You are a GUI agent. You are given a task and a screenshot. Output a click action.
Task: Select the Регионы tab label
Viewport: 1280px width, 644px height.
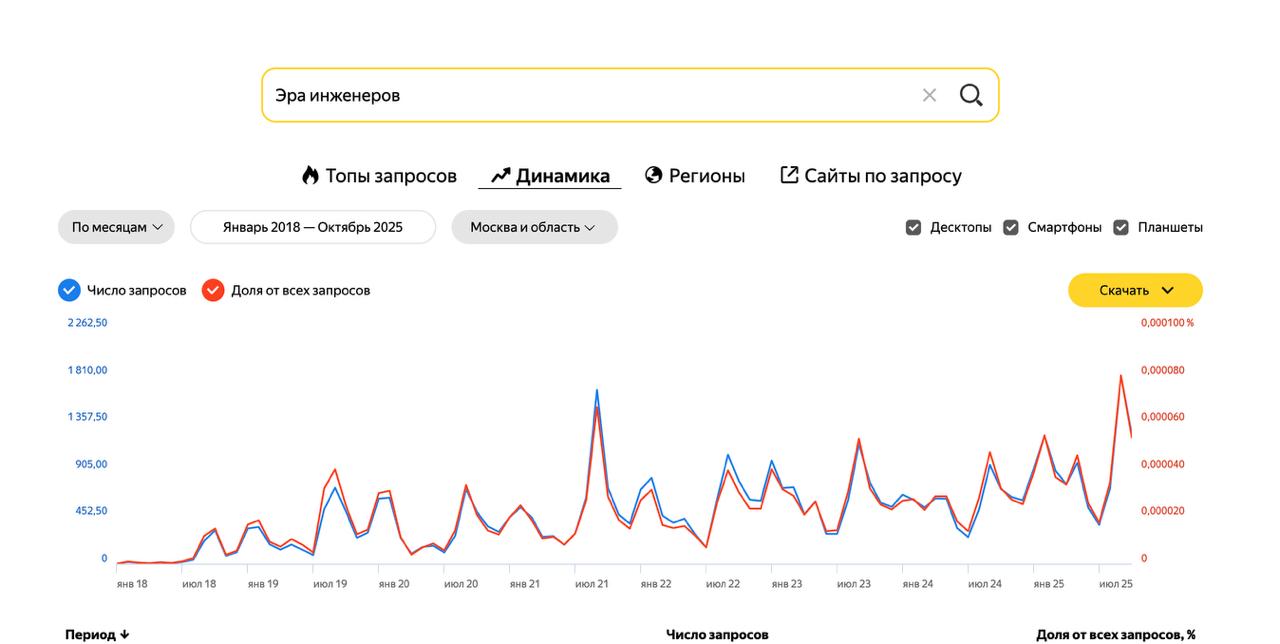pos(706,176)
